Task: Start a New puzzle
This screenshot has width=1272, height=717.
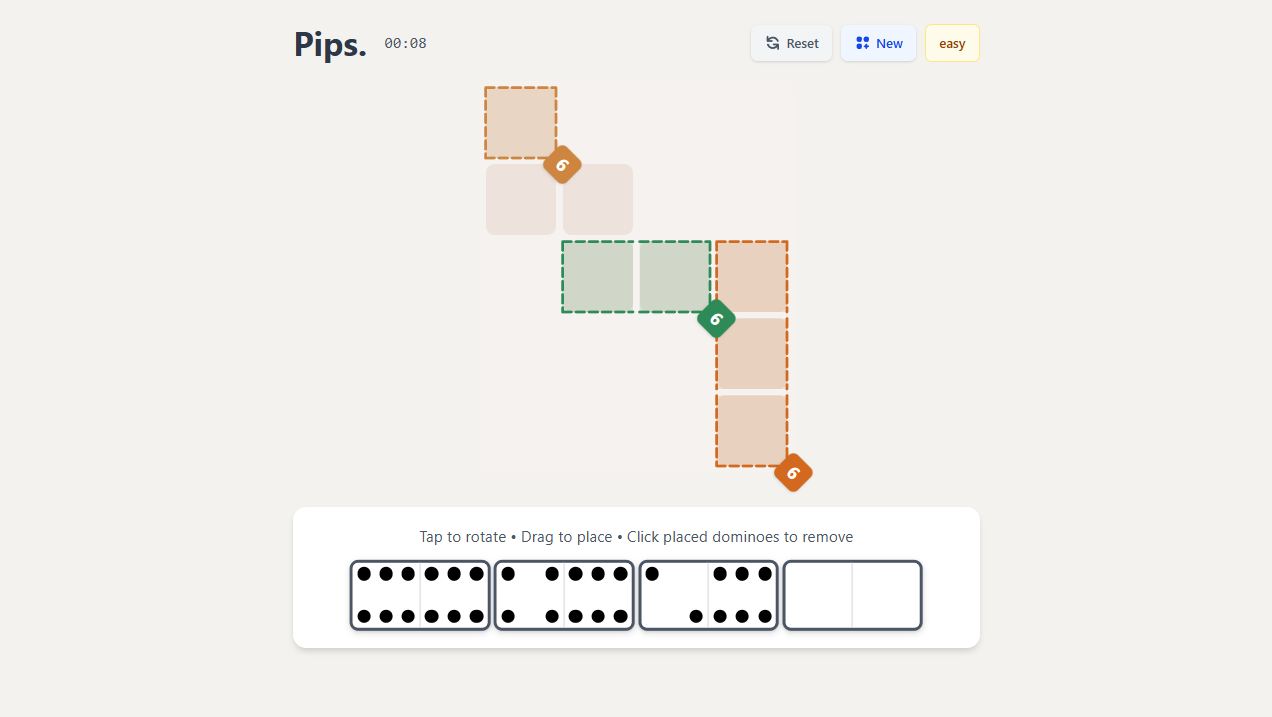Action: (x=878, y=43)
